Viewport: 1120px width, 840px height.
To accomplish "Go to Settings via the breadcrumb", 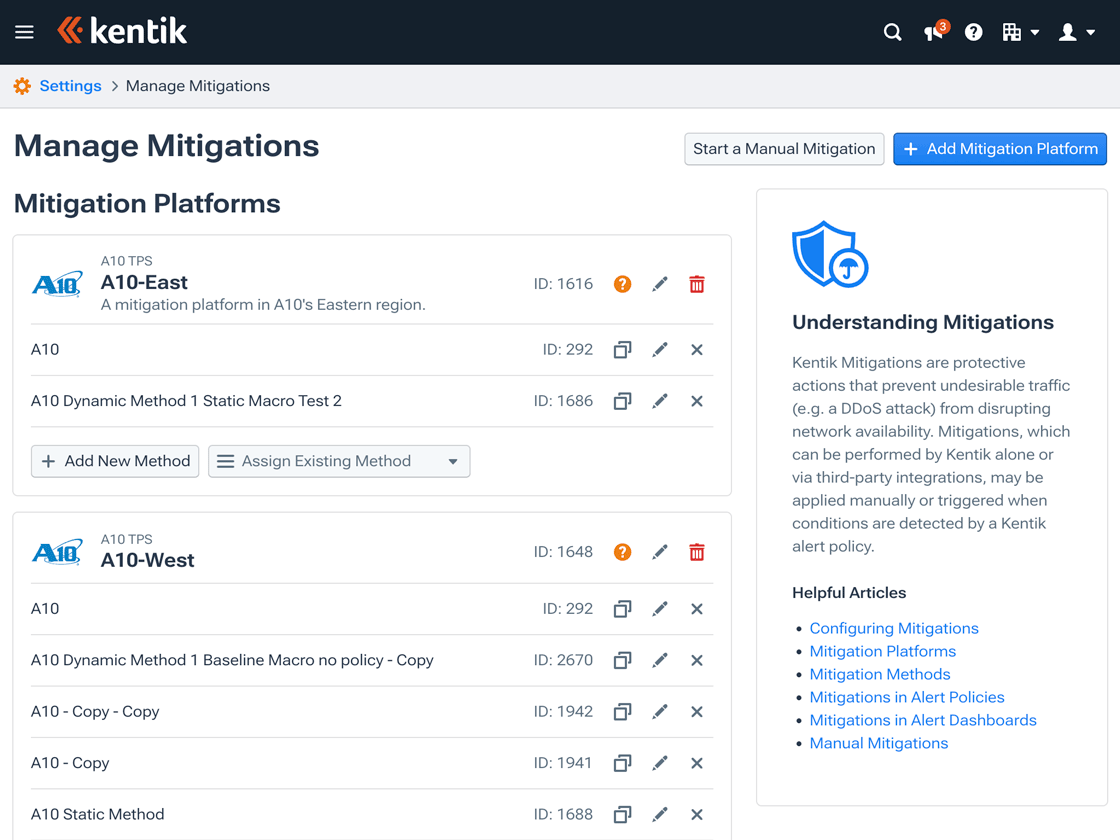I will 70,86.
